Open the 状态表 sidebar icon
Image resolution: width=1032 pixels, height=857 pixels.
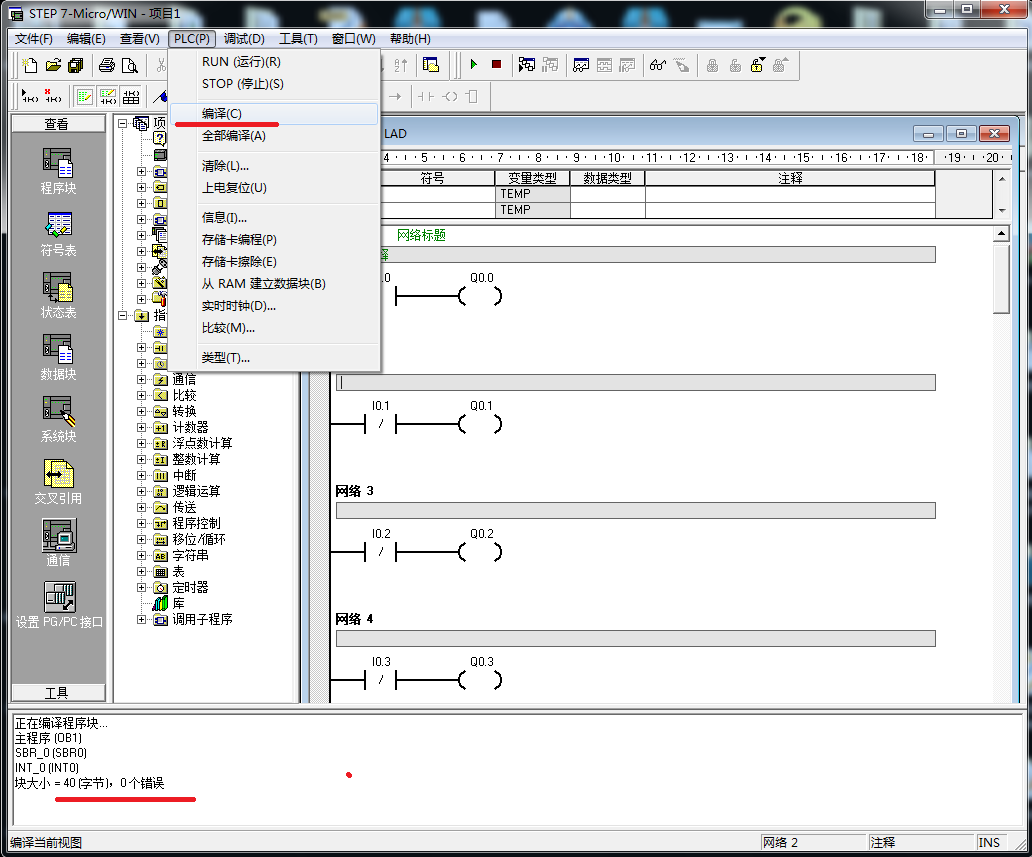58,295
